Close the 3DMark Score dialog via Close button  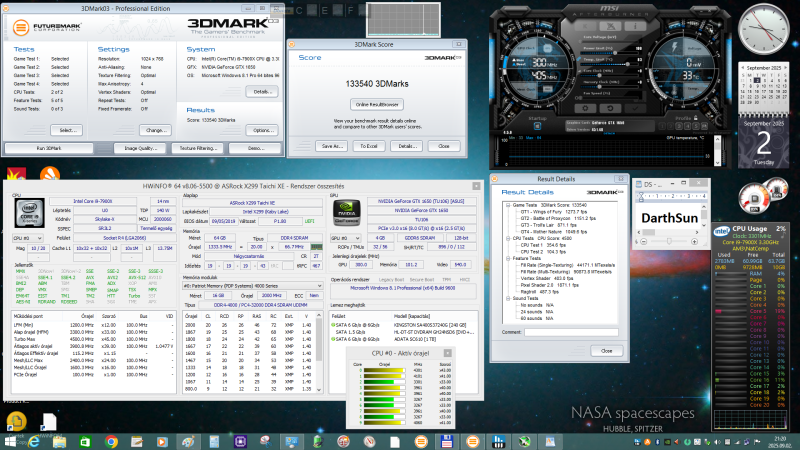coord(444,146)
